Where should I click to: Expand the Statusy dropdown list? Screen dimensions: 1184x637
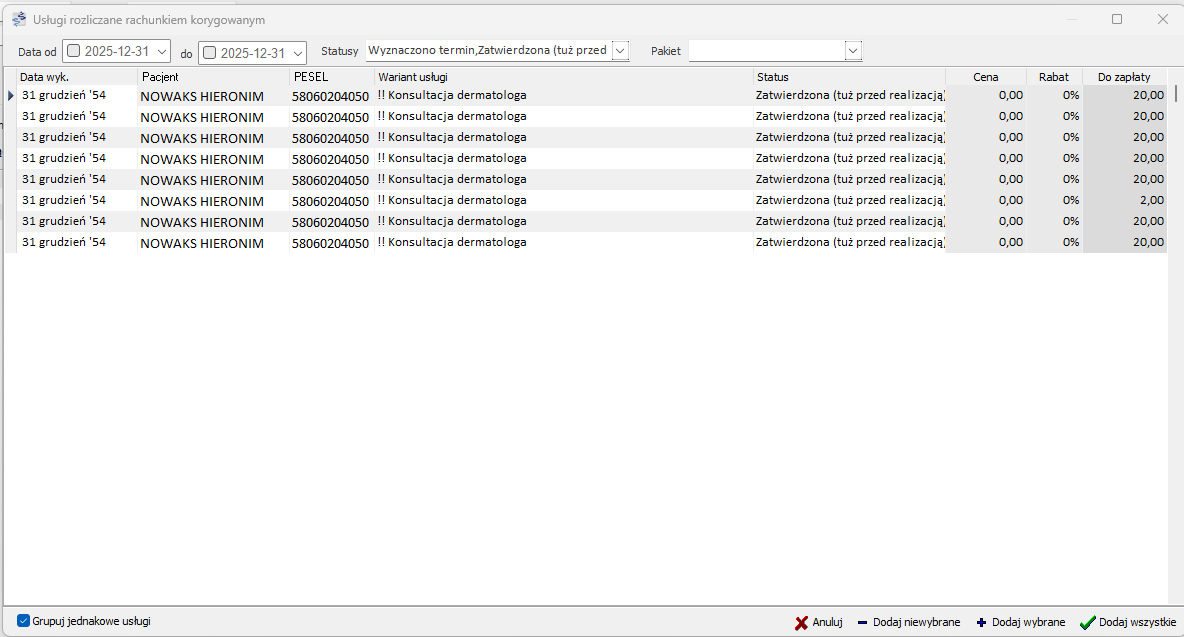point(620,50)
